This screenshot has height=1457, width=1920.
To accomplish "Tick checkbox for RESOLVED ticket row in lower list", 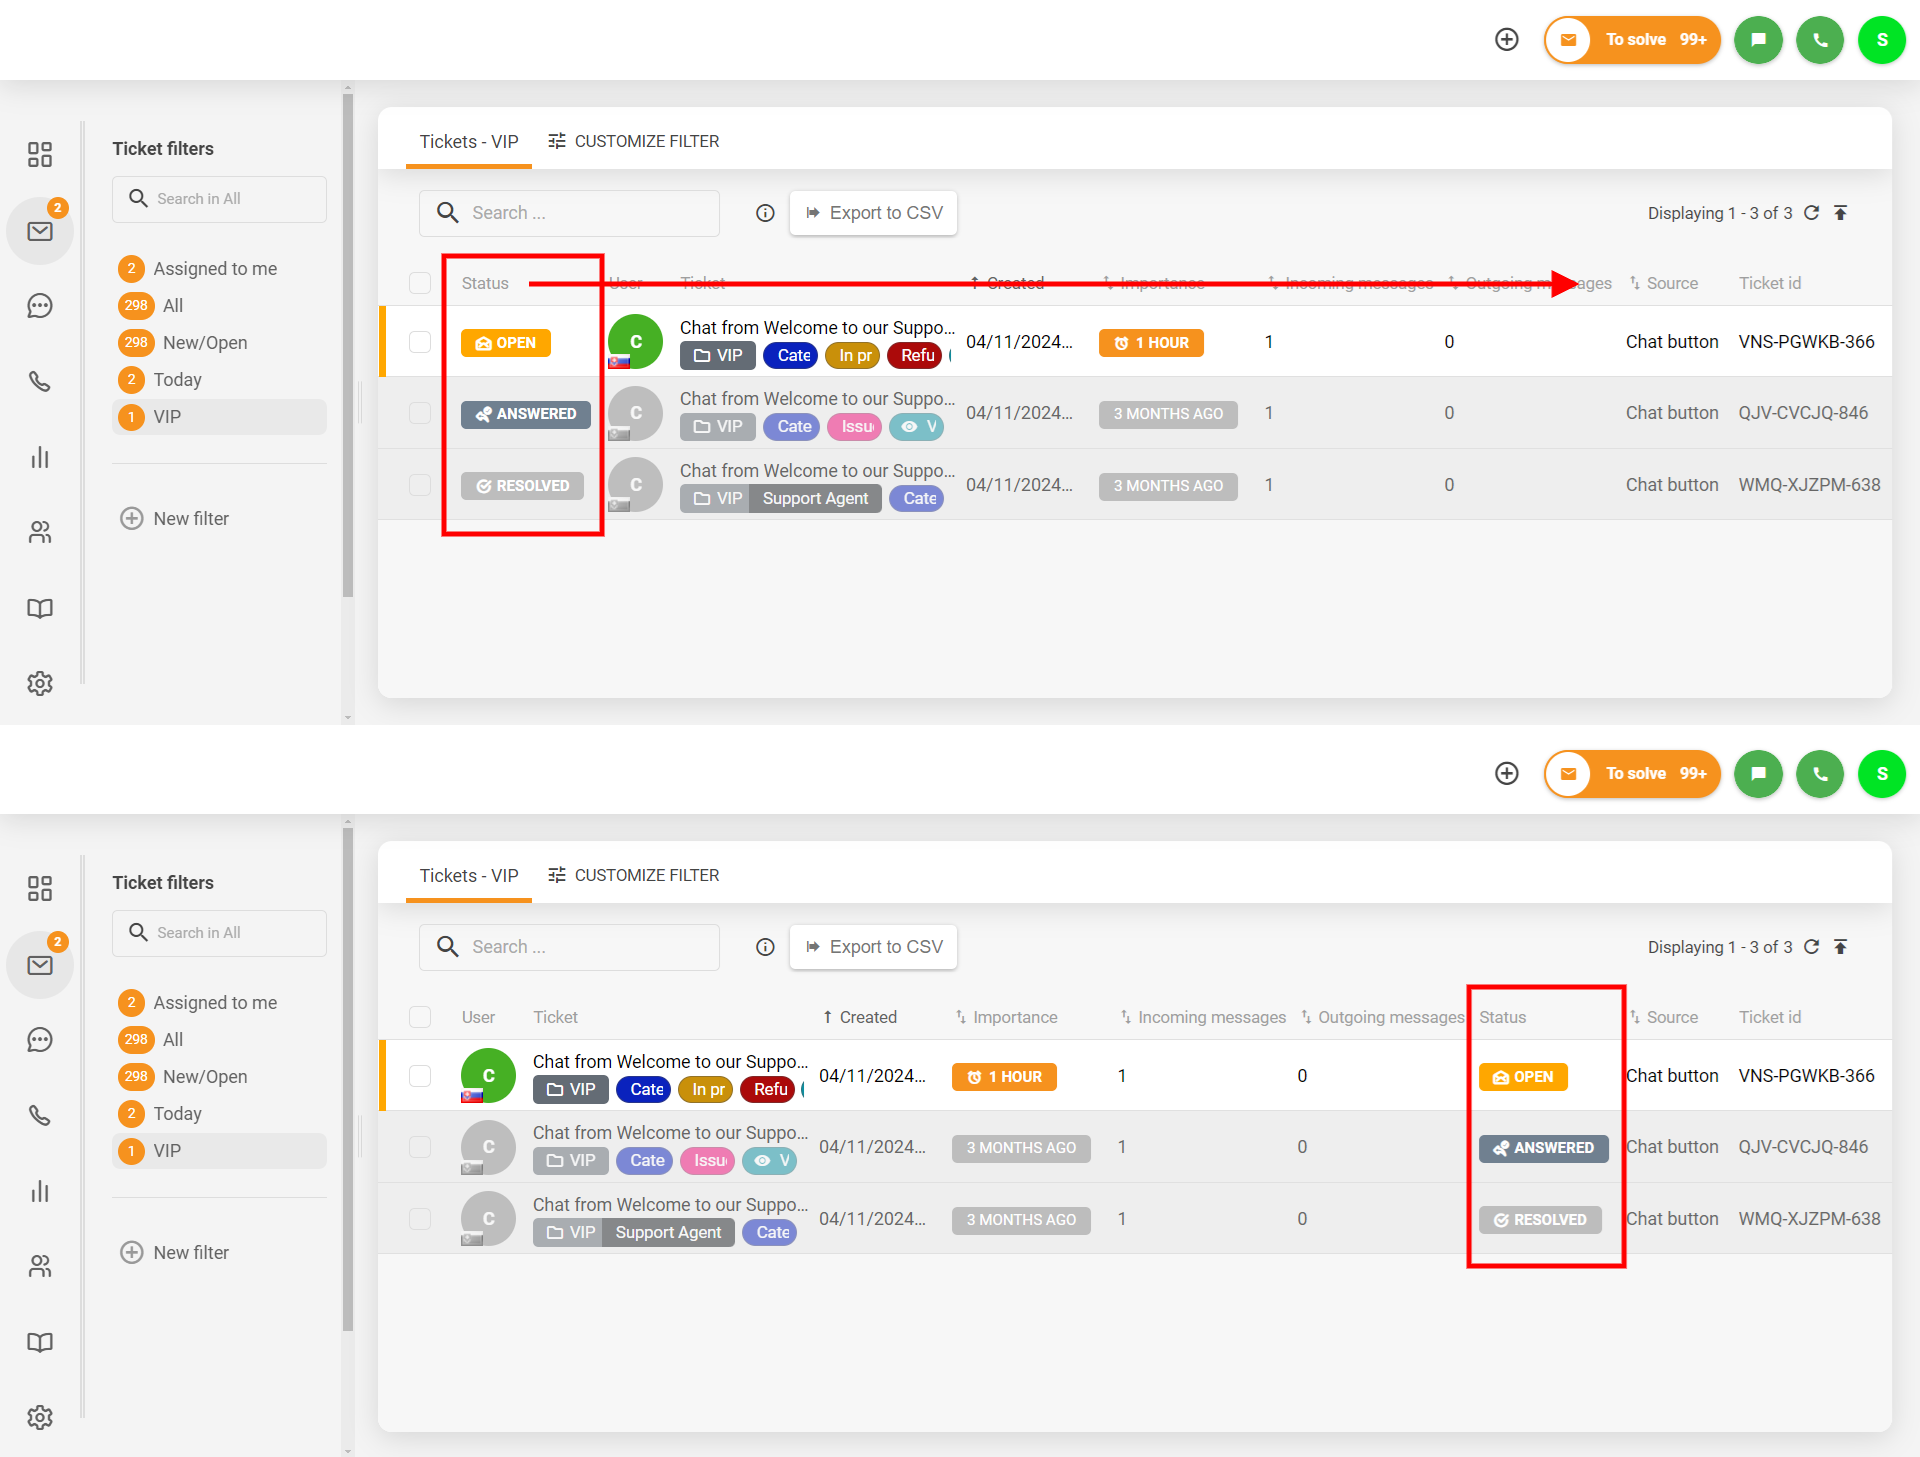I will (x=420, y=1219).
